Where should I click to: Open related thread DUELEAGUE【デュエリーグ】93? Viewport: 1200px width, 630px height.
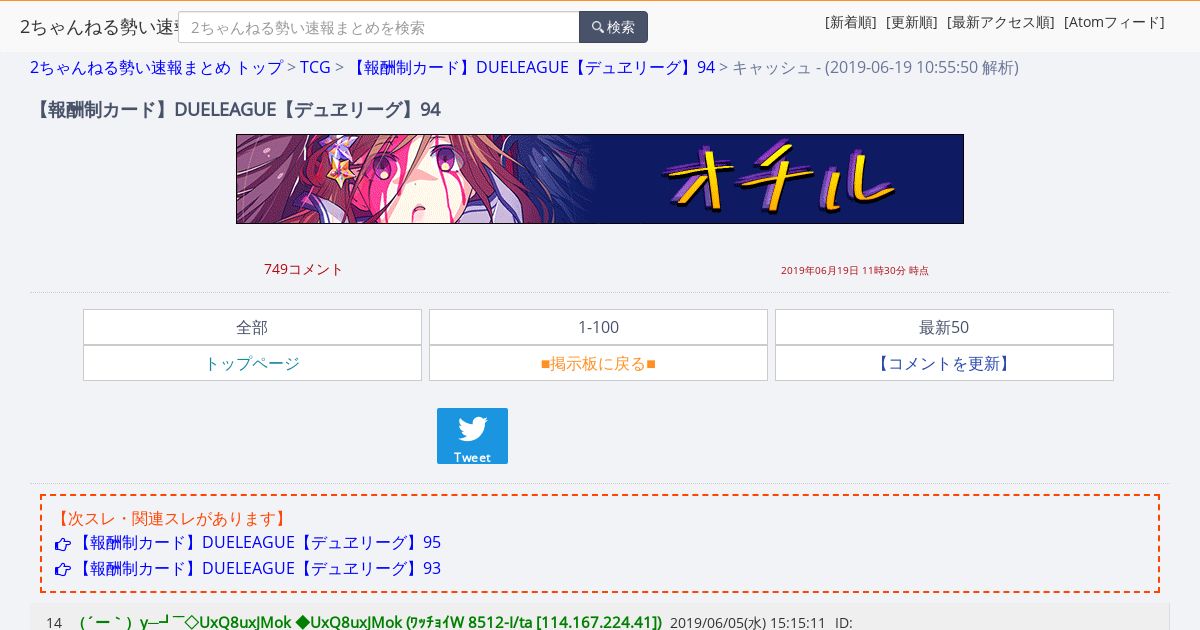point(257,569)
